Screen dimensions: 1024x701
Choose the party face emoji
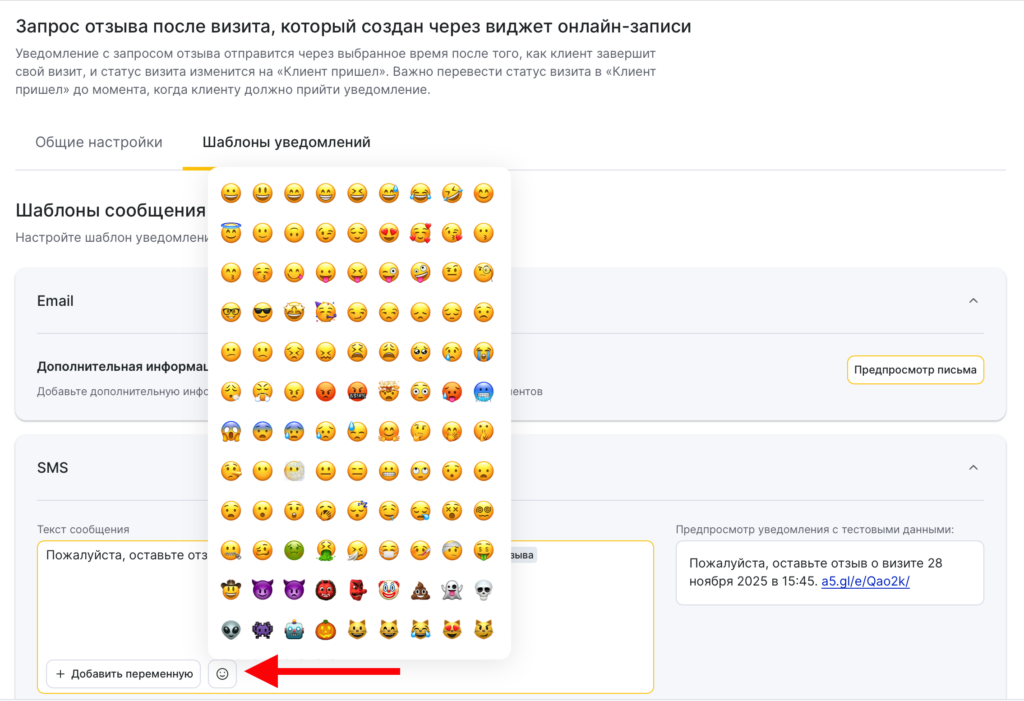pyautogui.click(x=325, y=312)
